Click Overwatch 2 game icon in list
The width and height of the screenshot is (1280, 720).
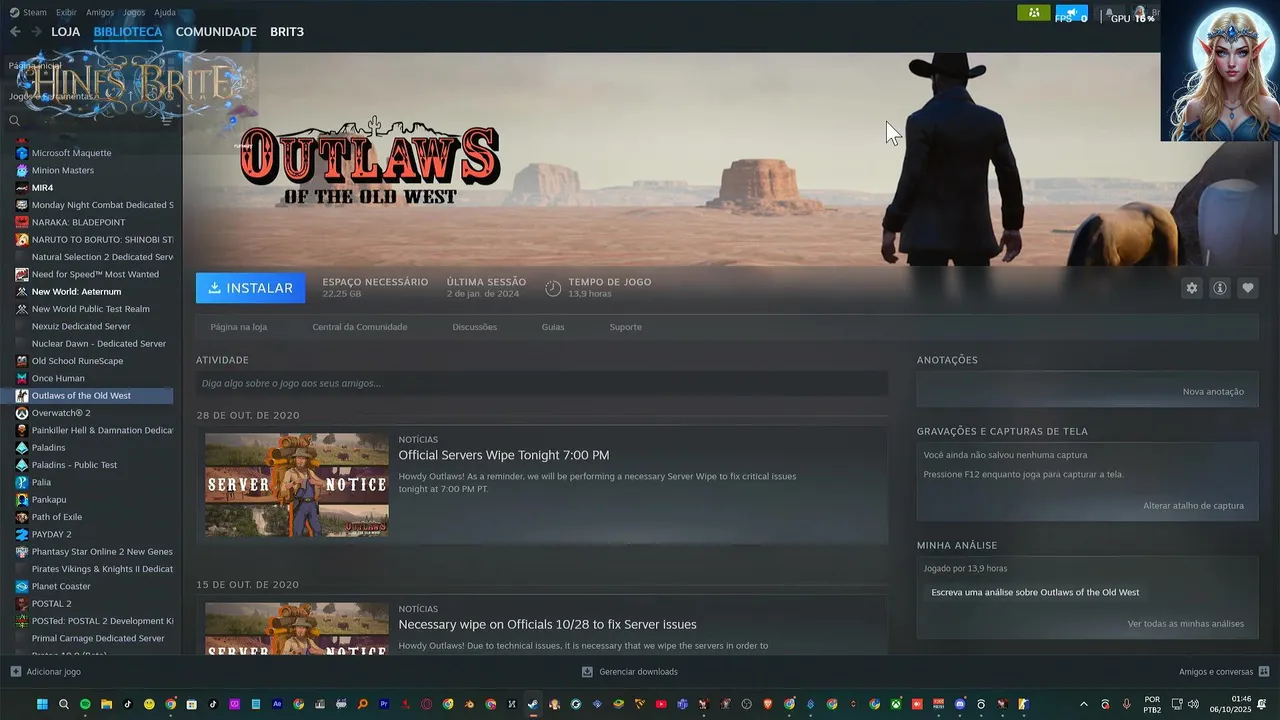[x=22, y=413]
